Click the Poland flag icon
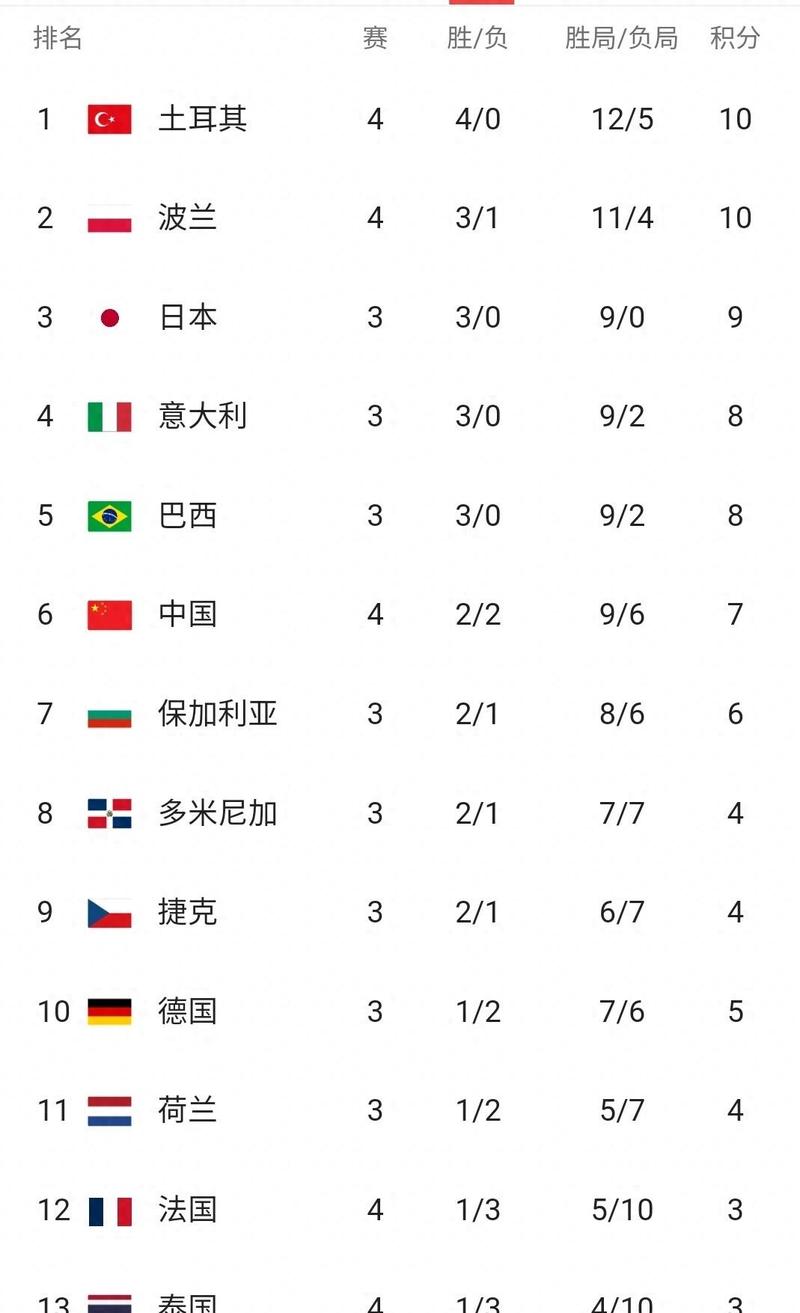Image resolution: width=800 pixels, height=1313 pixels. [109, 219]
